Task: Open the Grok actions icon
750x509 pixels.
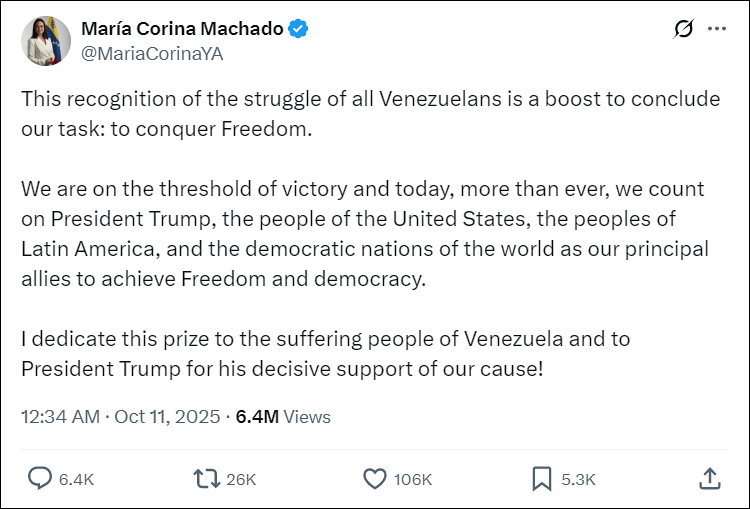Action: 684,29
